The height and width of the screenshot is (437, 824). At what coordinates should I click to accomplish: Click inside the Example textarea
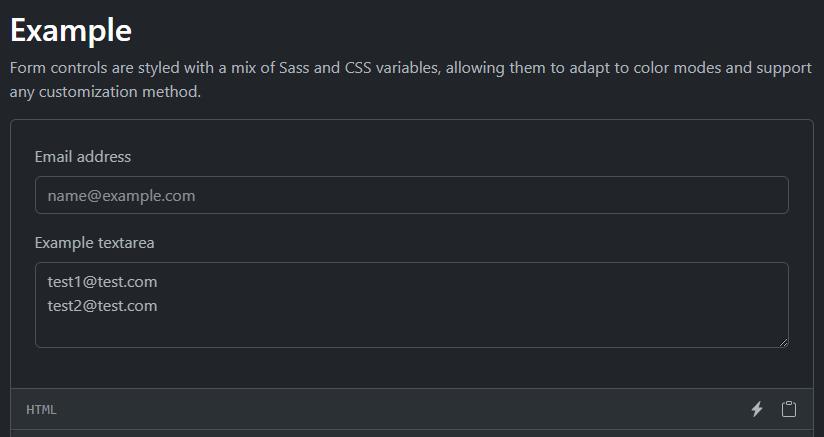411,305
